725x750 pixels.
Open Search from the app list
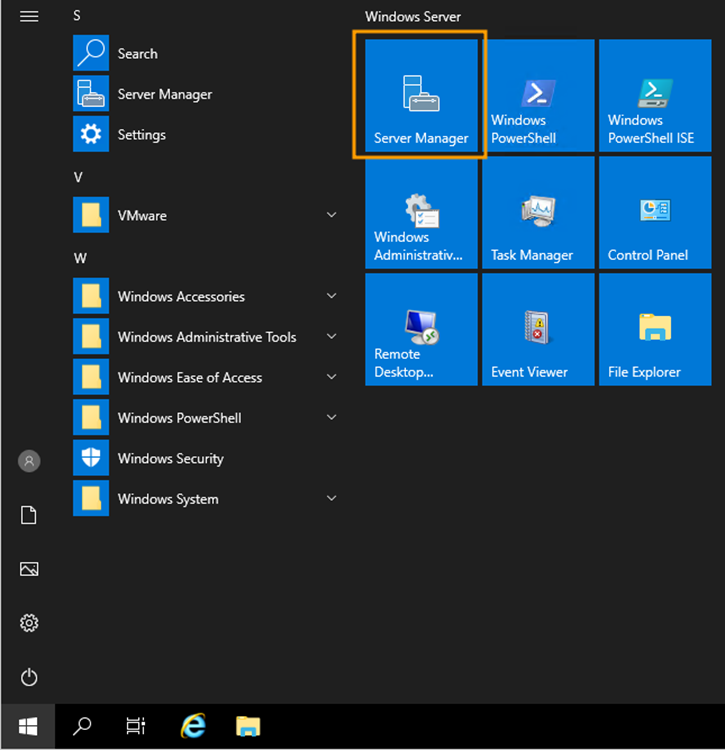(x=208, y=53)
